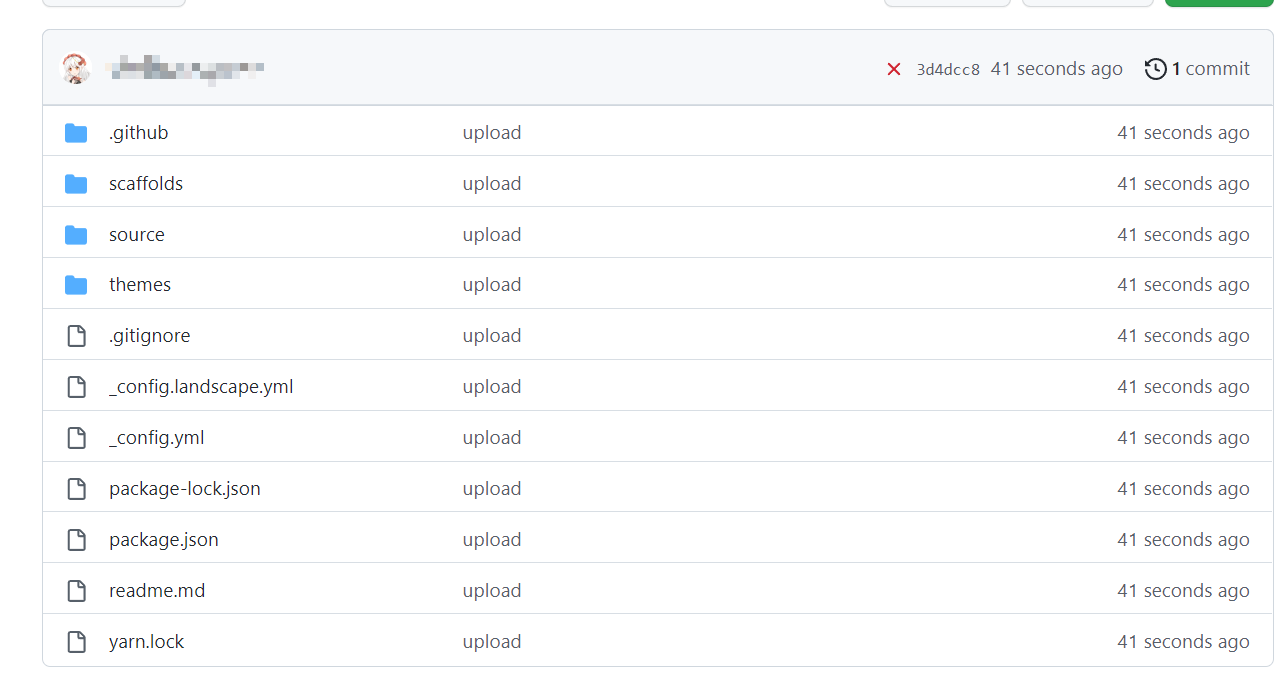Open the package-lock.json file
The width and height of the screenshot is (1285, 680).
pyautogui.click(x=185, y=489)
